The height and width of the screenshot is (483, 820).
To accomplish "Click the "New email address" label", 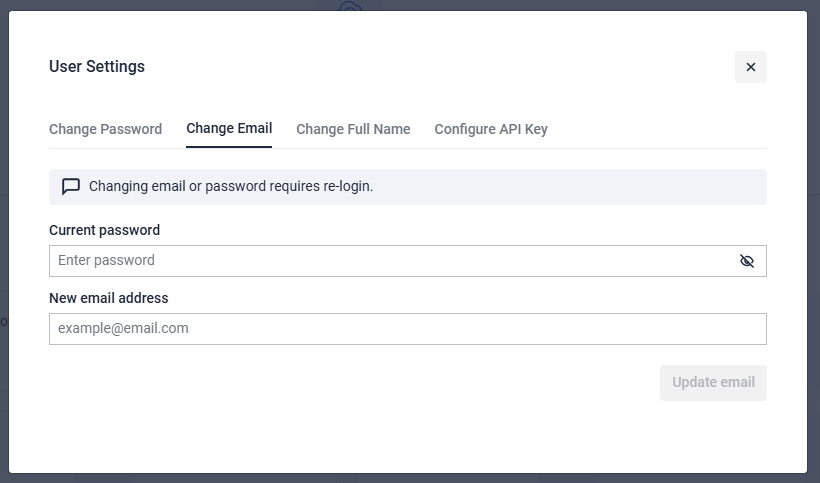I will tap(108, 298).
